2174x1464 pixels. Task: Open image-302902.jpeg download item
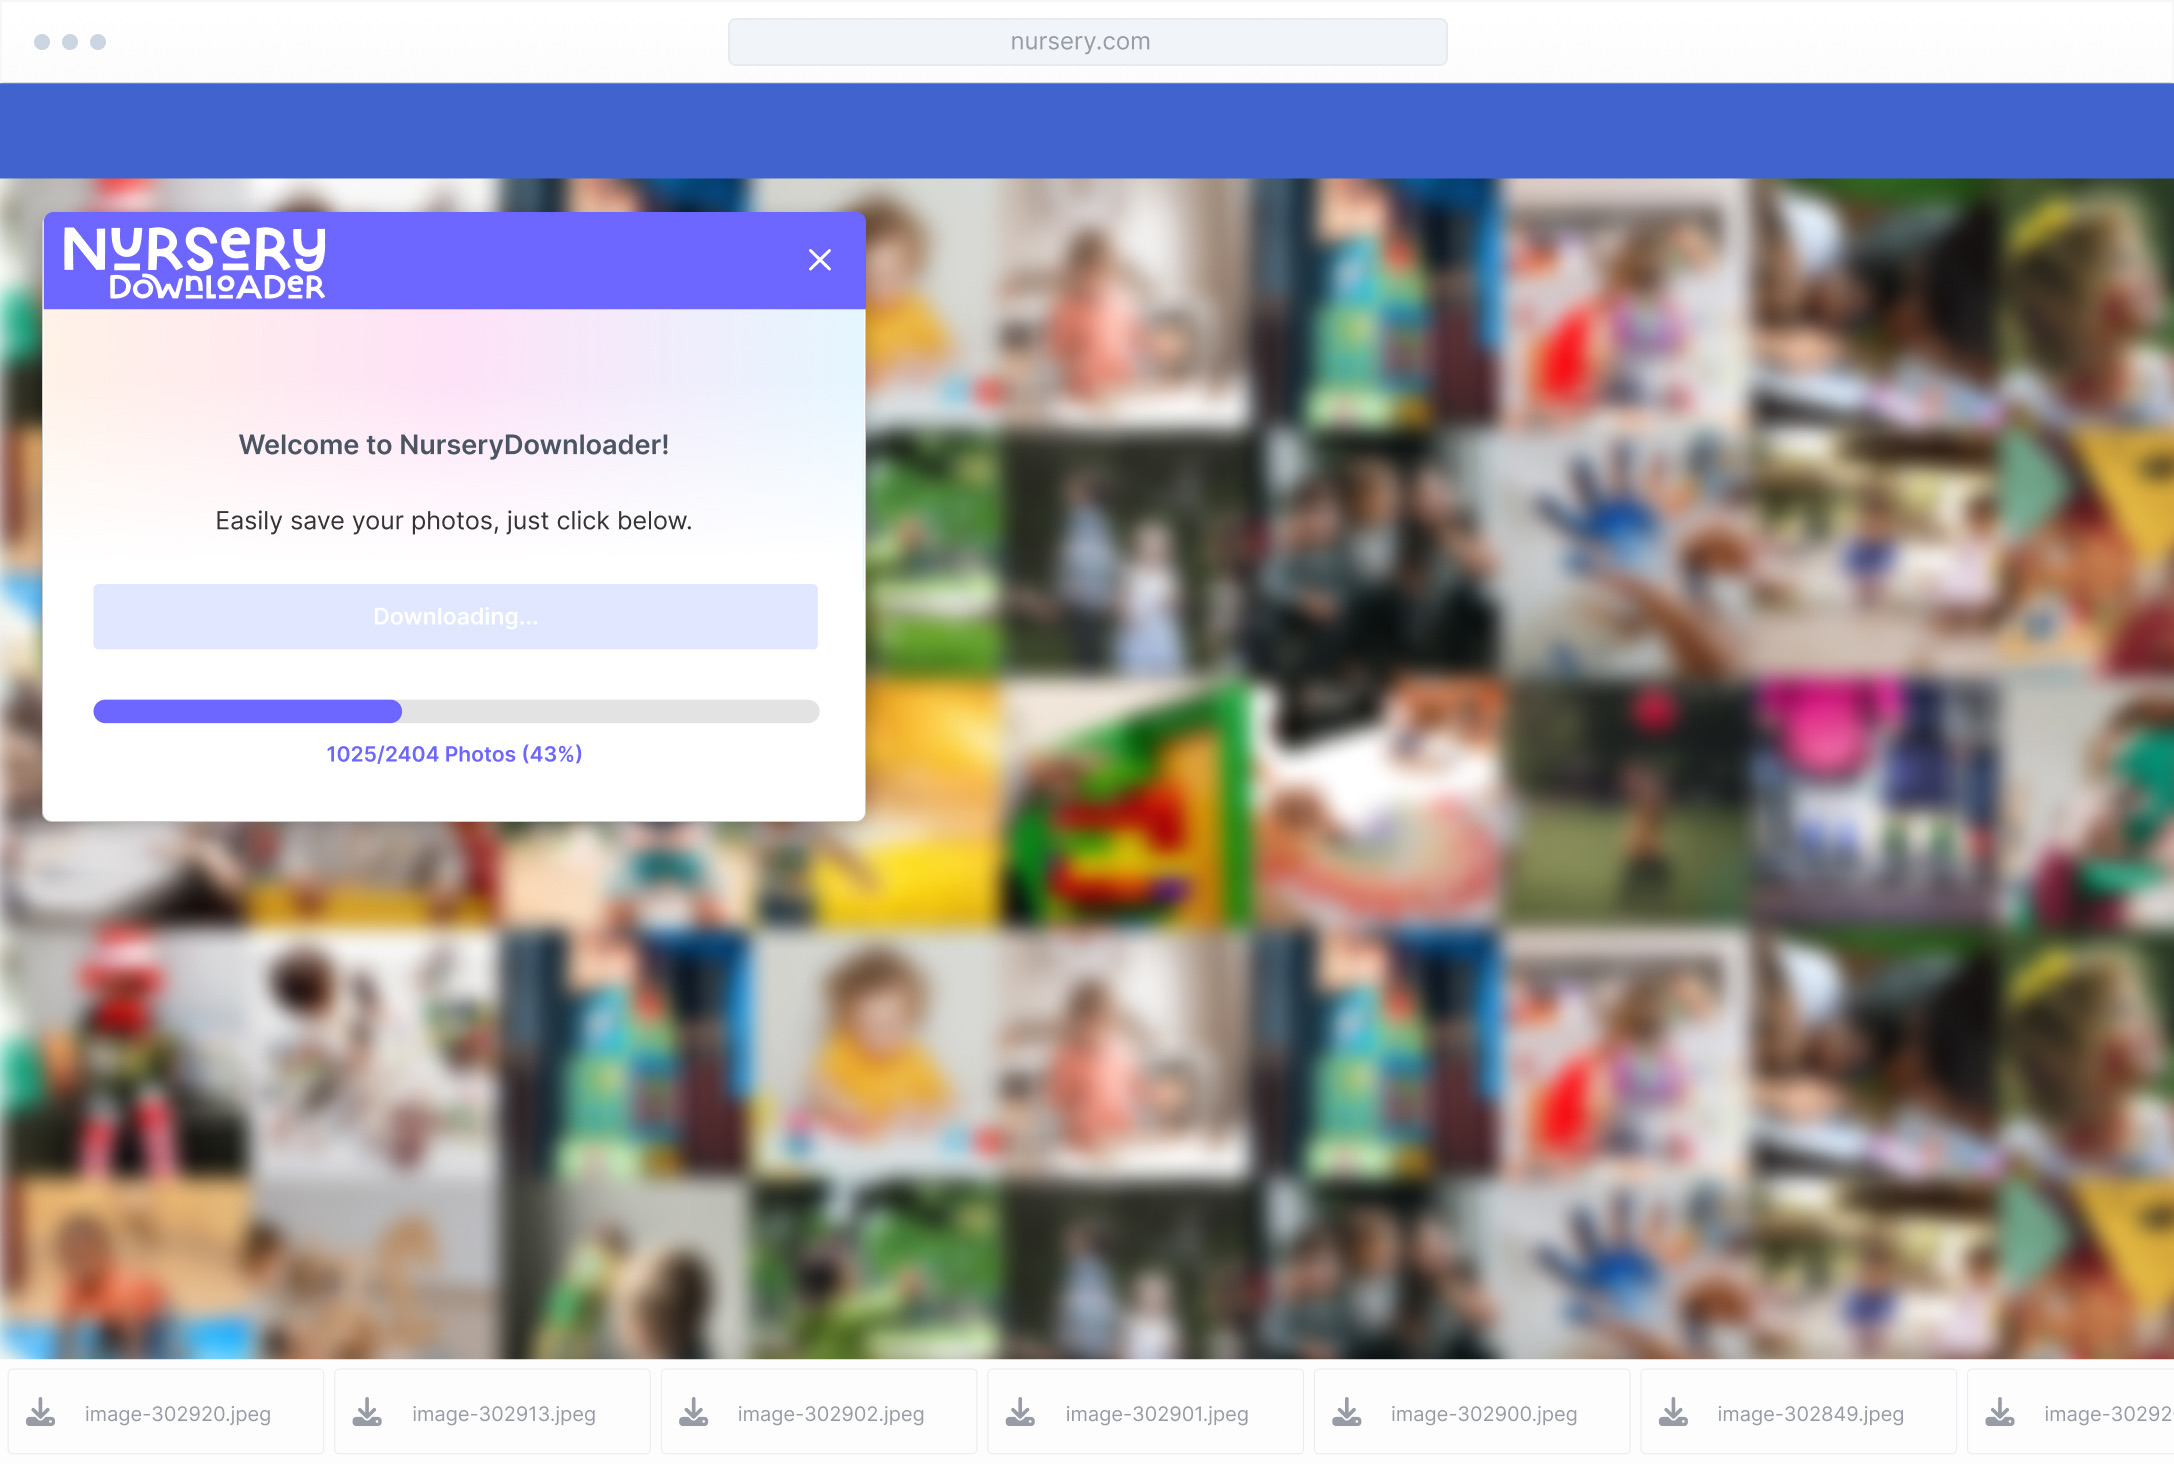(830, 1414)
